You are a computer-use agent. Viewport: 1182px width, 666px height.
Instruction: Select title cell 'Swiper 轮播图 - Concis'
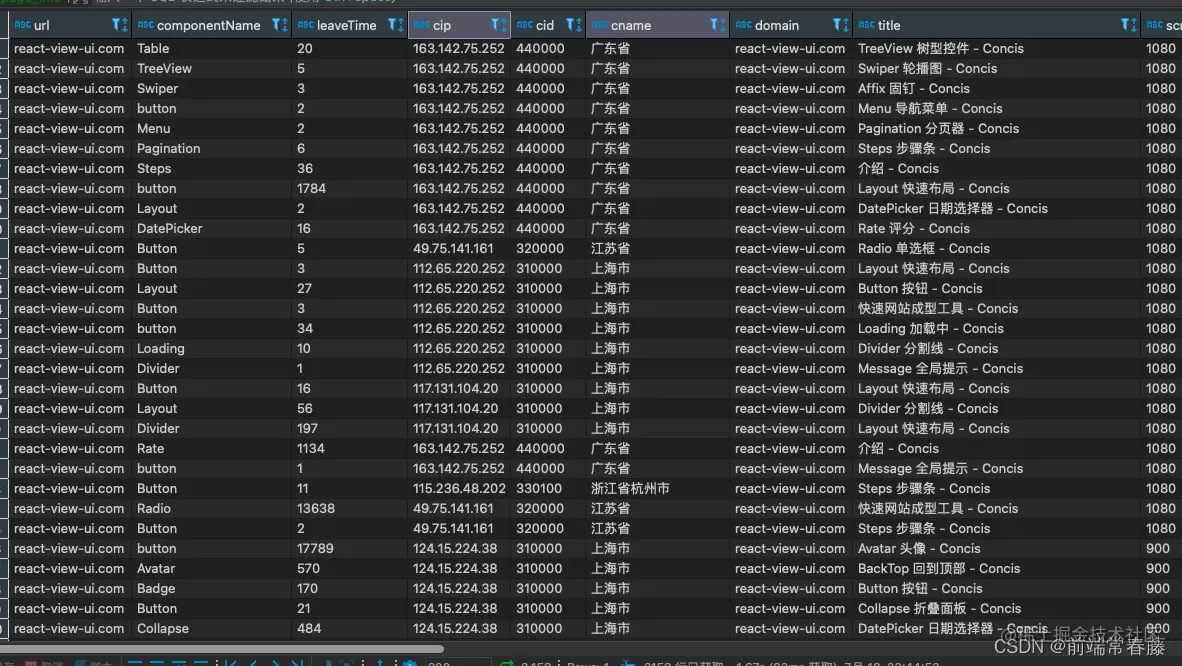point(996,69)
